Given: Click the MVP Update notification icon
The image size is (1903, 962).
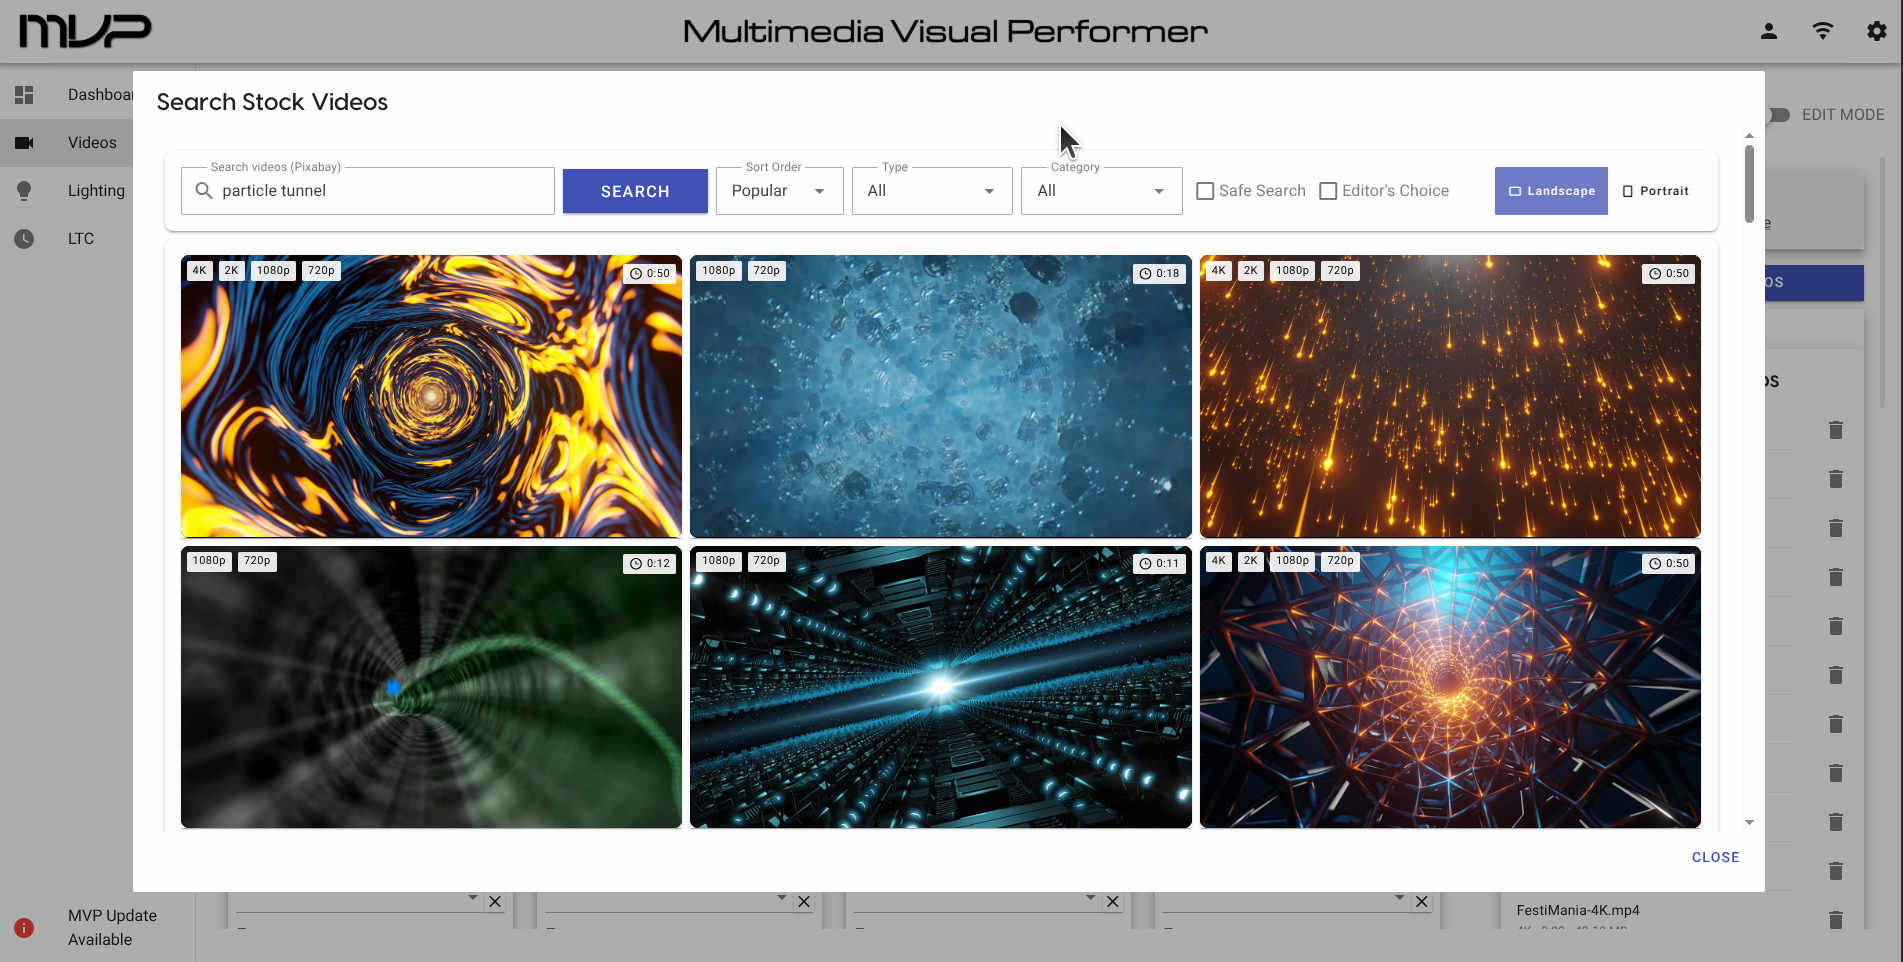Looking at the screenshot, I should tap(24, 927).
